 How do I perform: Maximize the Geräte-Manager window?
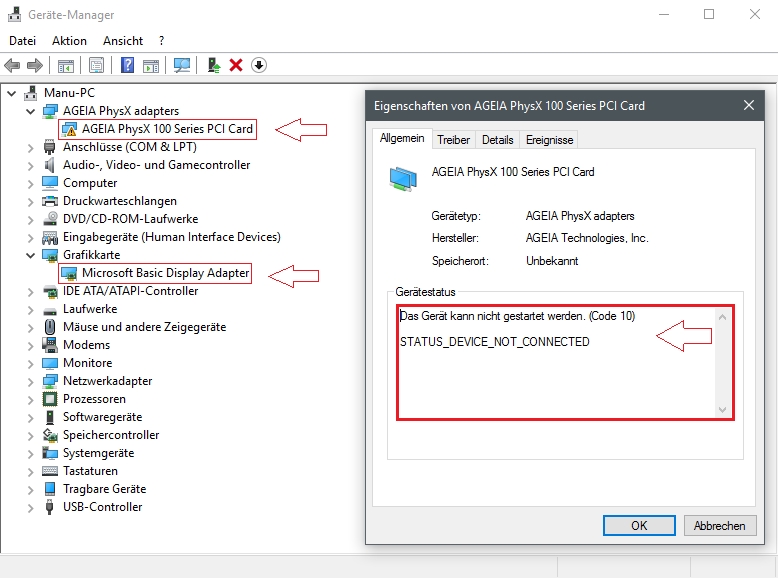click(x=709, y=14)
